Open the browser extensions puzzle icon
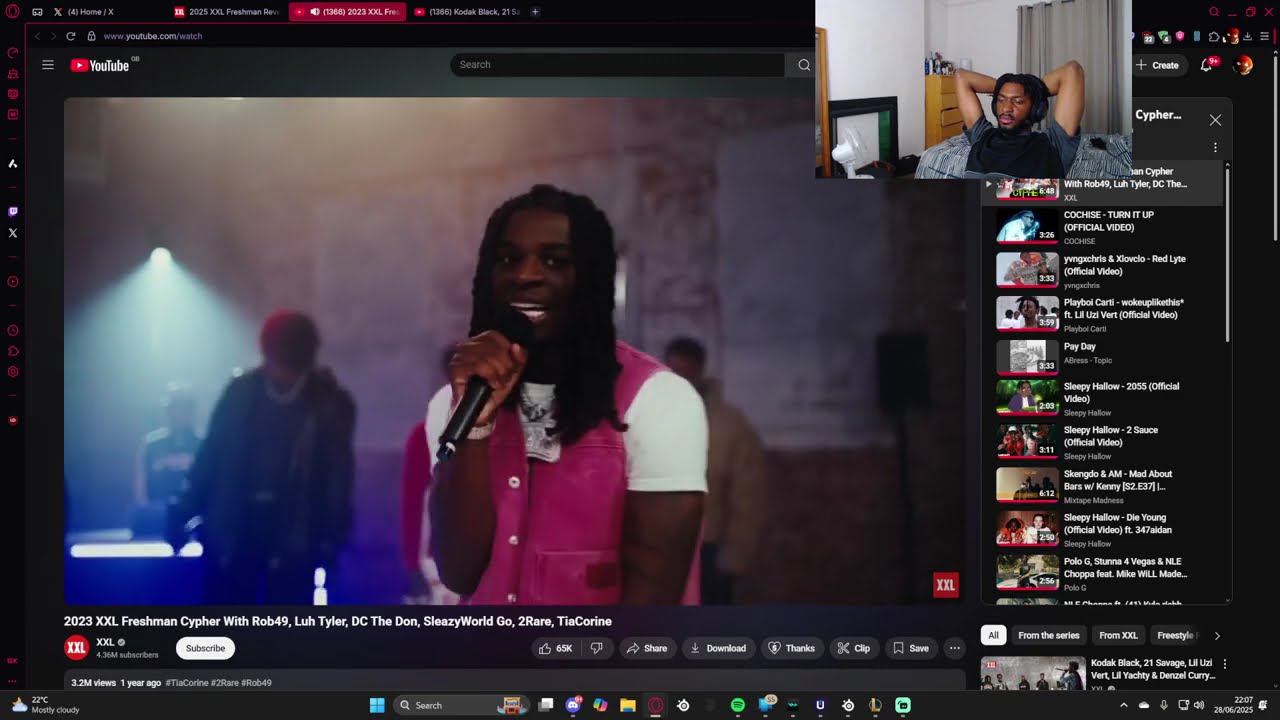Image resolution: width=1280 pixels, height=720 pixels. pos(1214,37)
